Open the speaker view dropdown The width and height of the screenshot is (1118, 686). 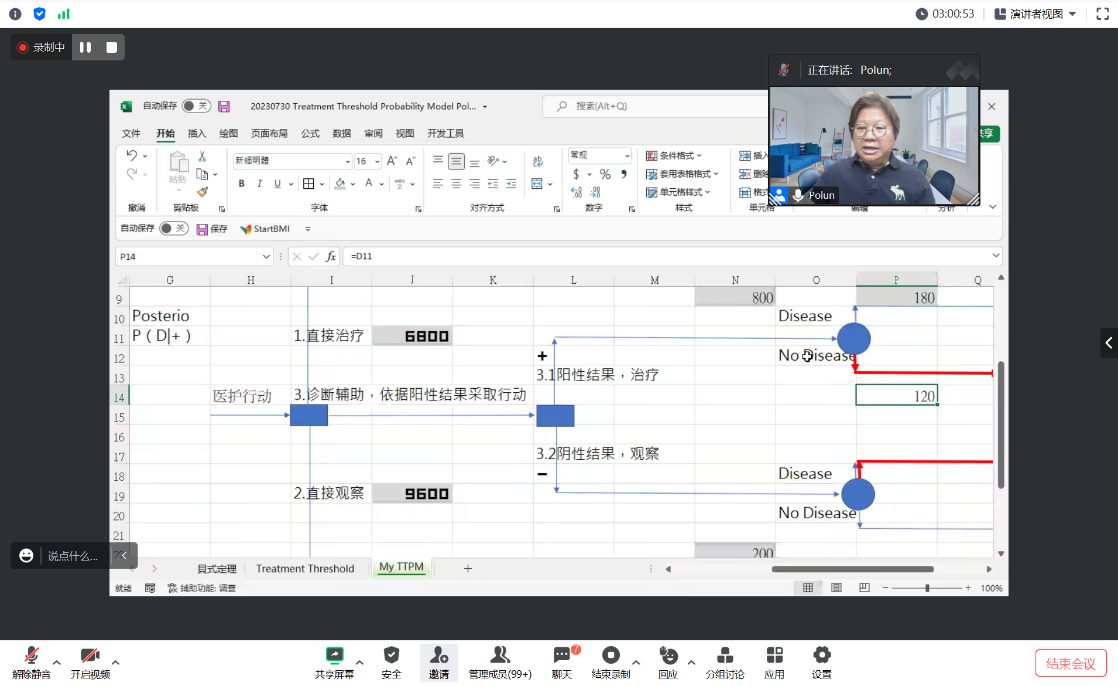coord(1073,14)
